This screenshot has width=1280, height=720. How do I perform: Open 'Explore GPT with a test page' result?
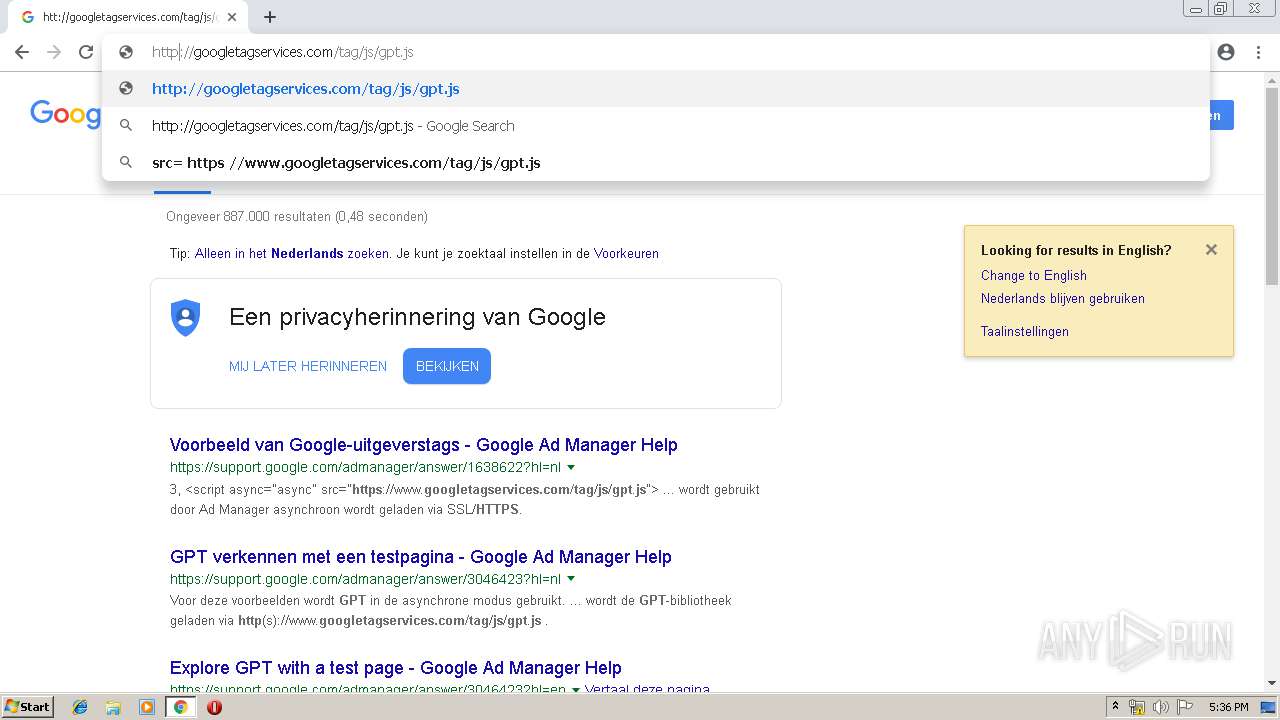tap(396, 668)
